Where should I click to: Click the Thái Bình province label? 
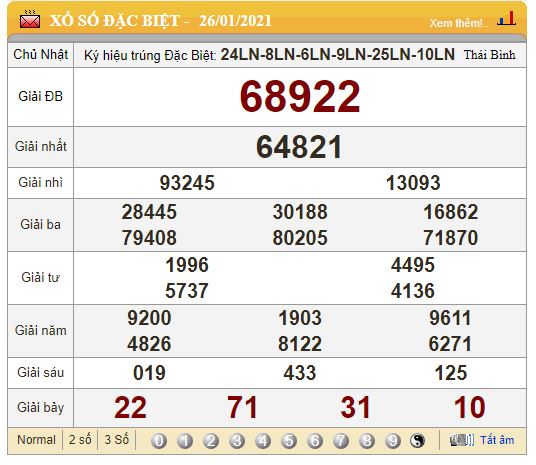point(490,55)
